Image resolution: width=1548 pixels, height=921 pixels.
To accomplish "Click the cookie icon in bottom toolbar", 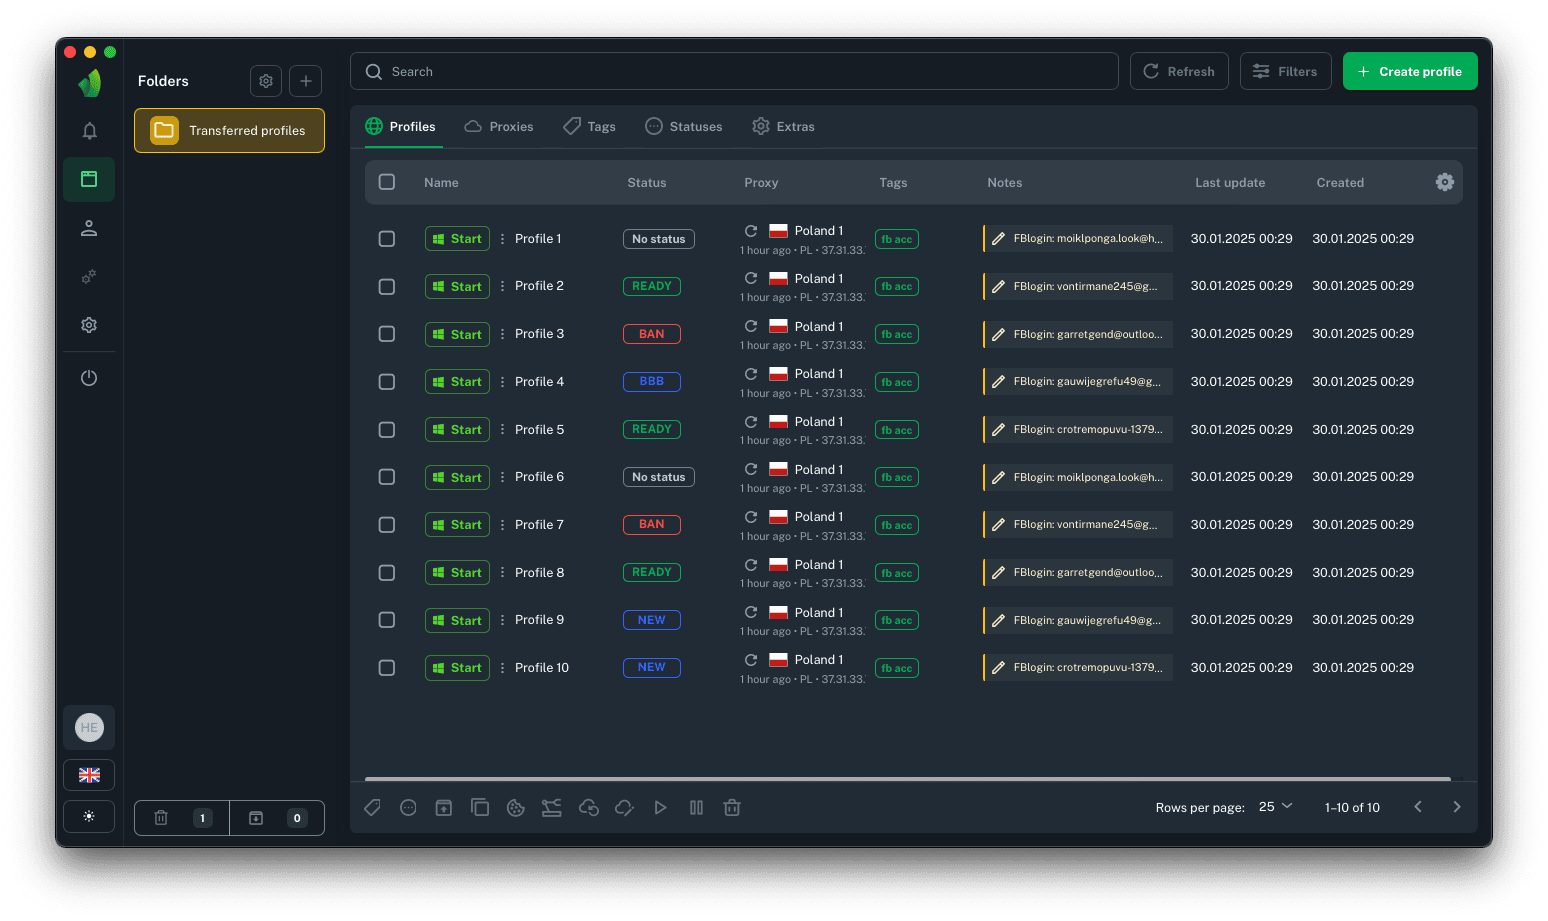I will coord(516,808).
